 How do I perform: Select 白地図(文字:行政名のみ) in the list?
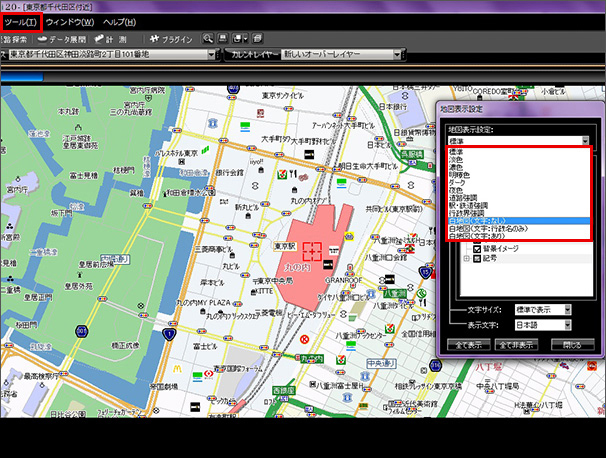coord(518,228)
